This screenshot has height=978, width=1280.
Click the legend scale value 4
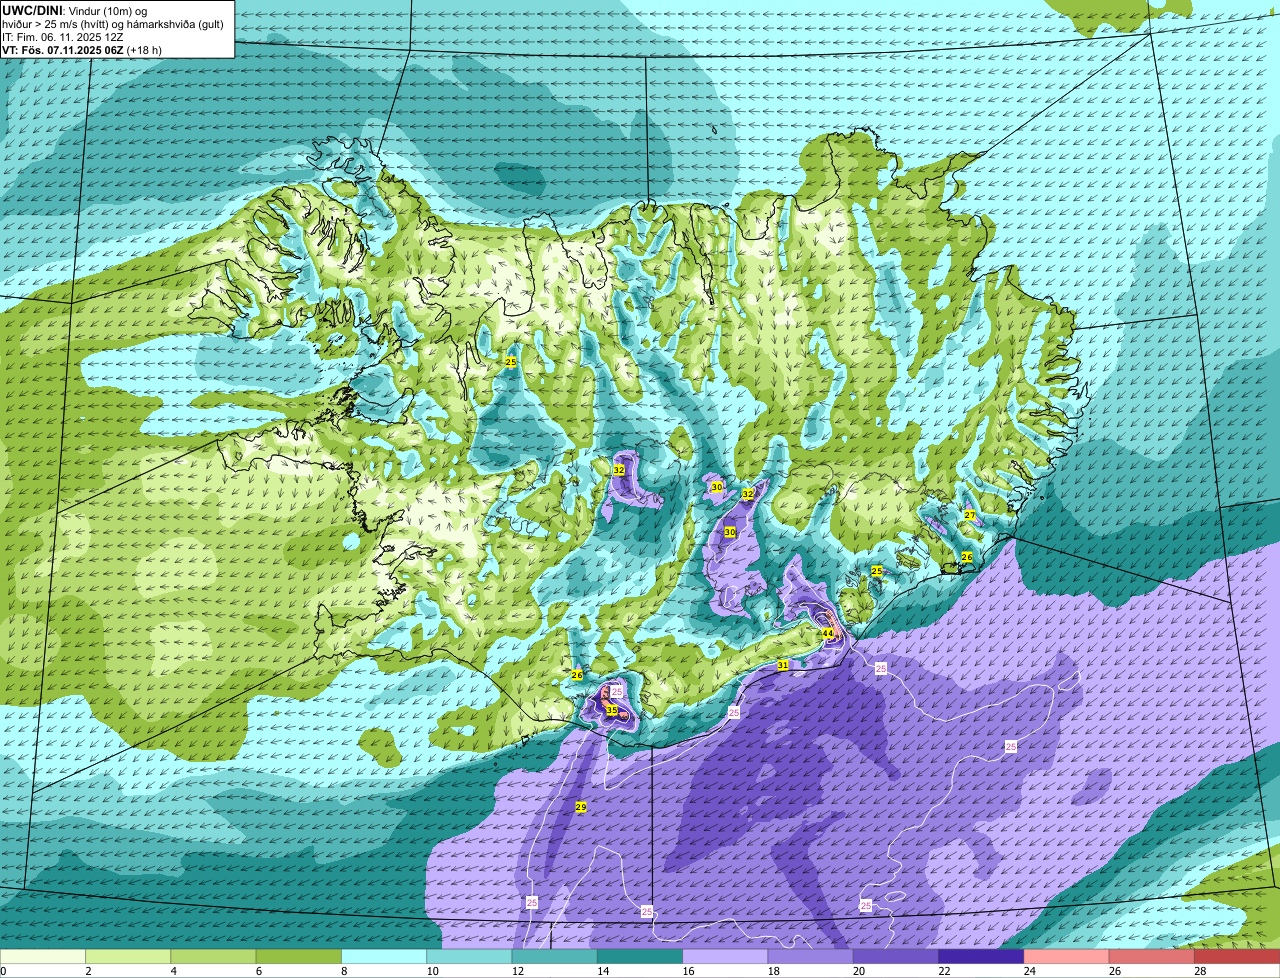173,971
